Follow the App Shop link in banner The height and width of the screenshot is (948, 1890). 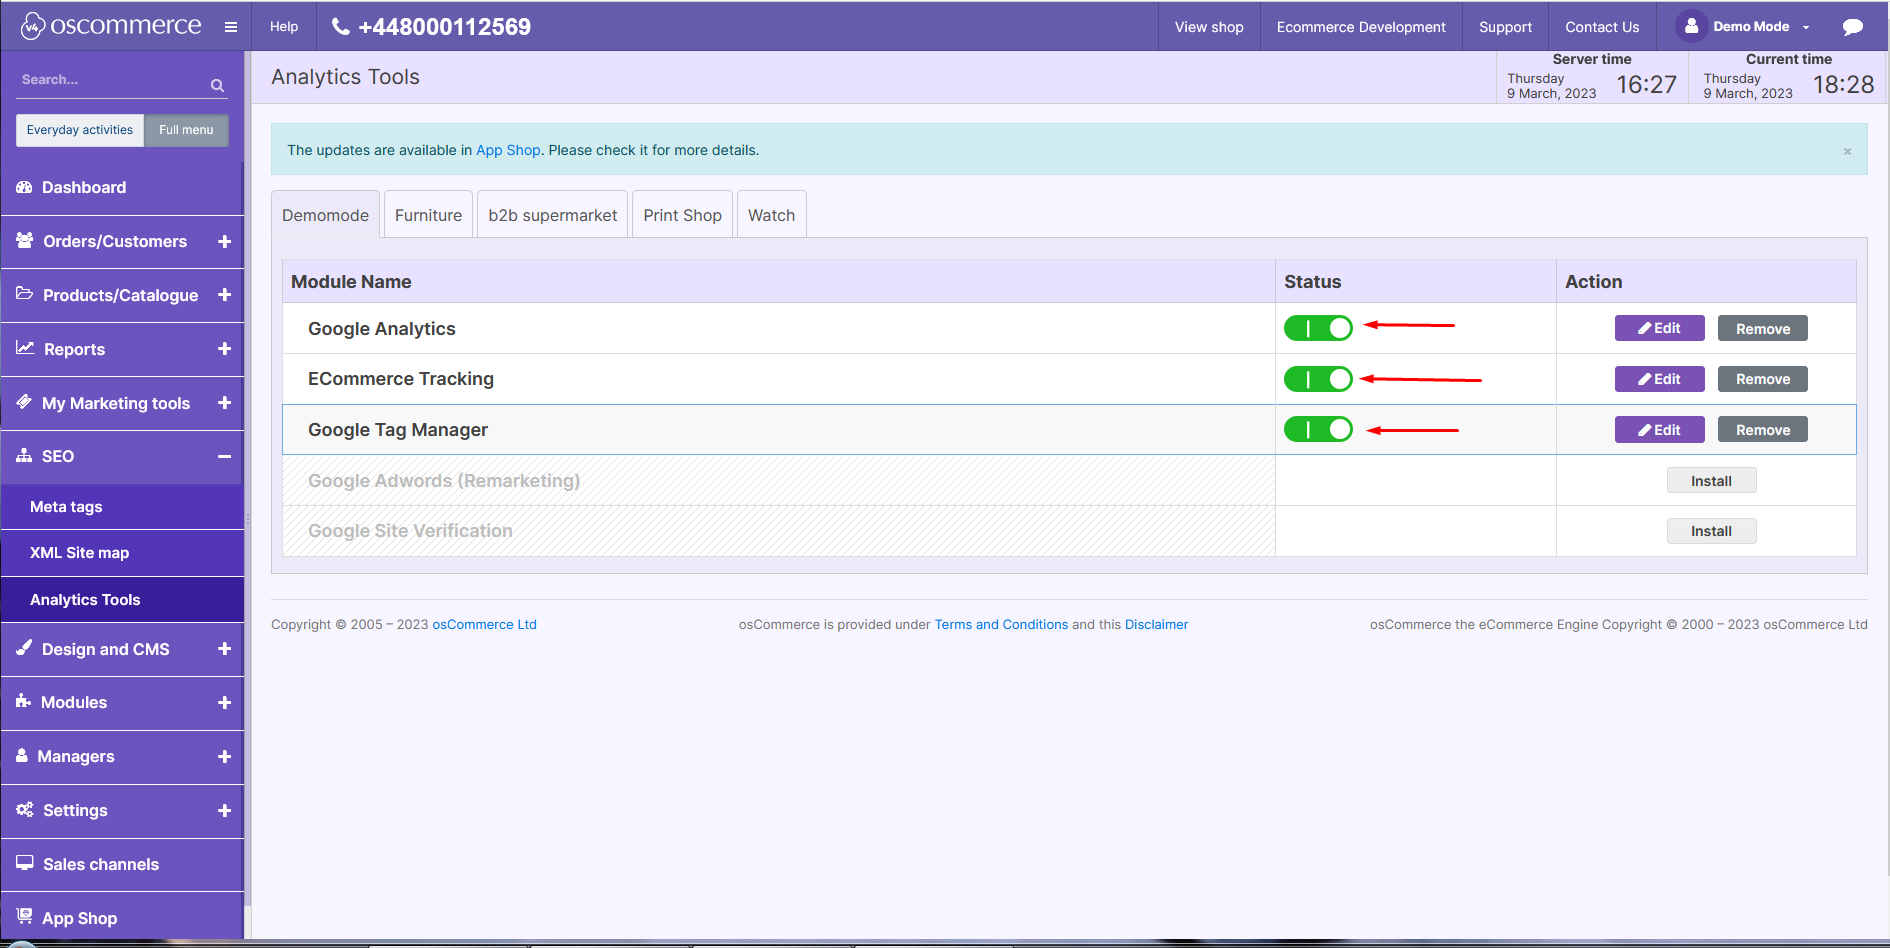(x=508, y=150)
